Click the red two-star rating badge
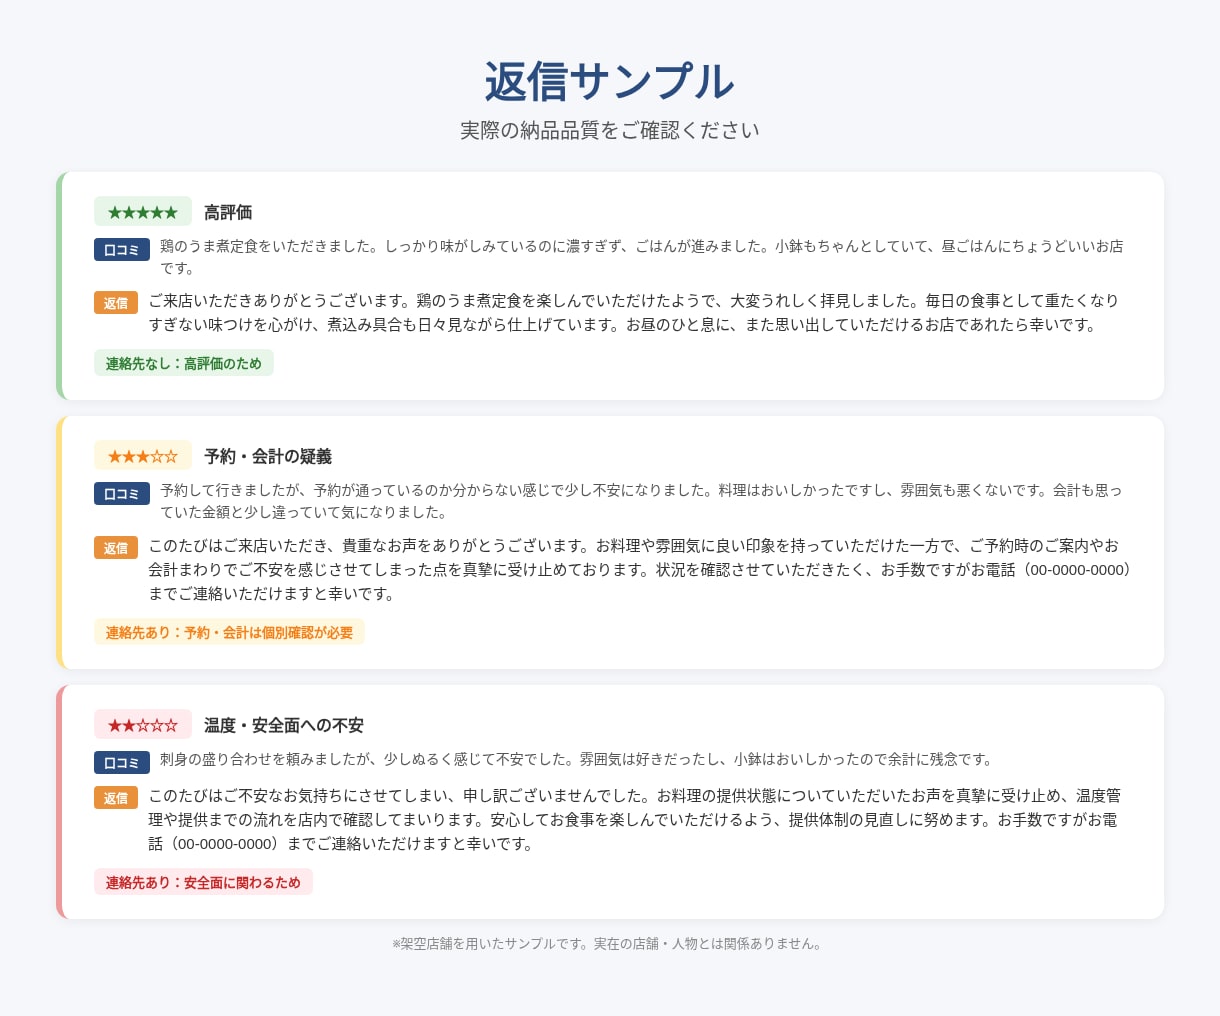 [x=143, y=725]
